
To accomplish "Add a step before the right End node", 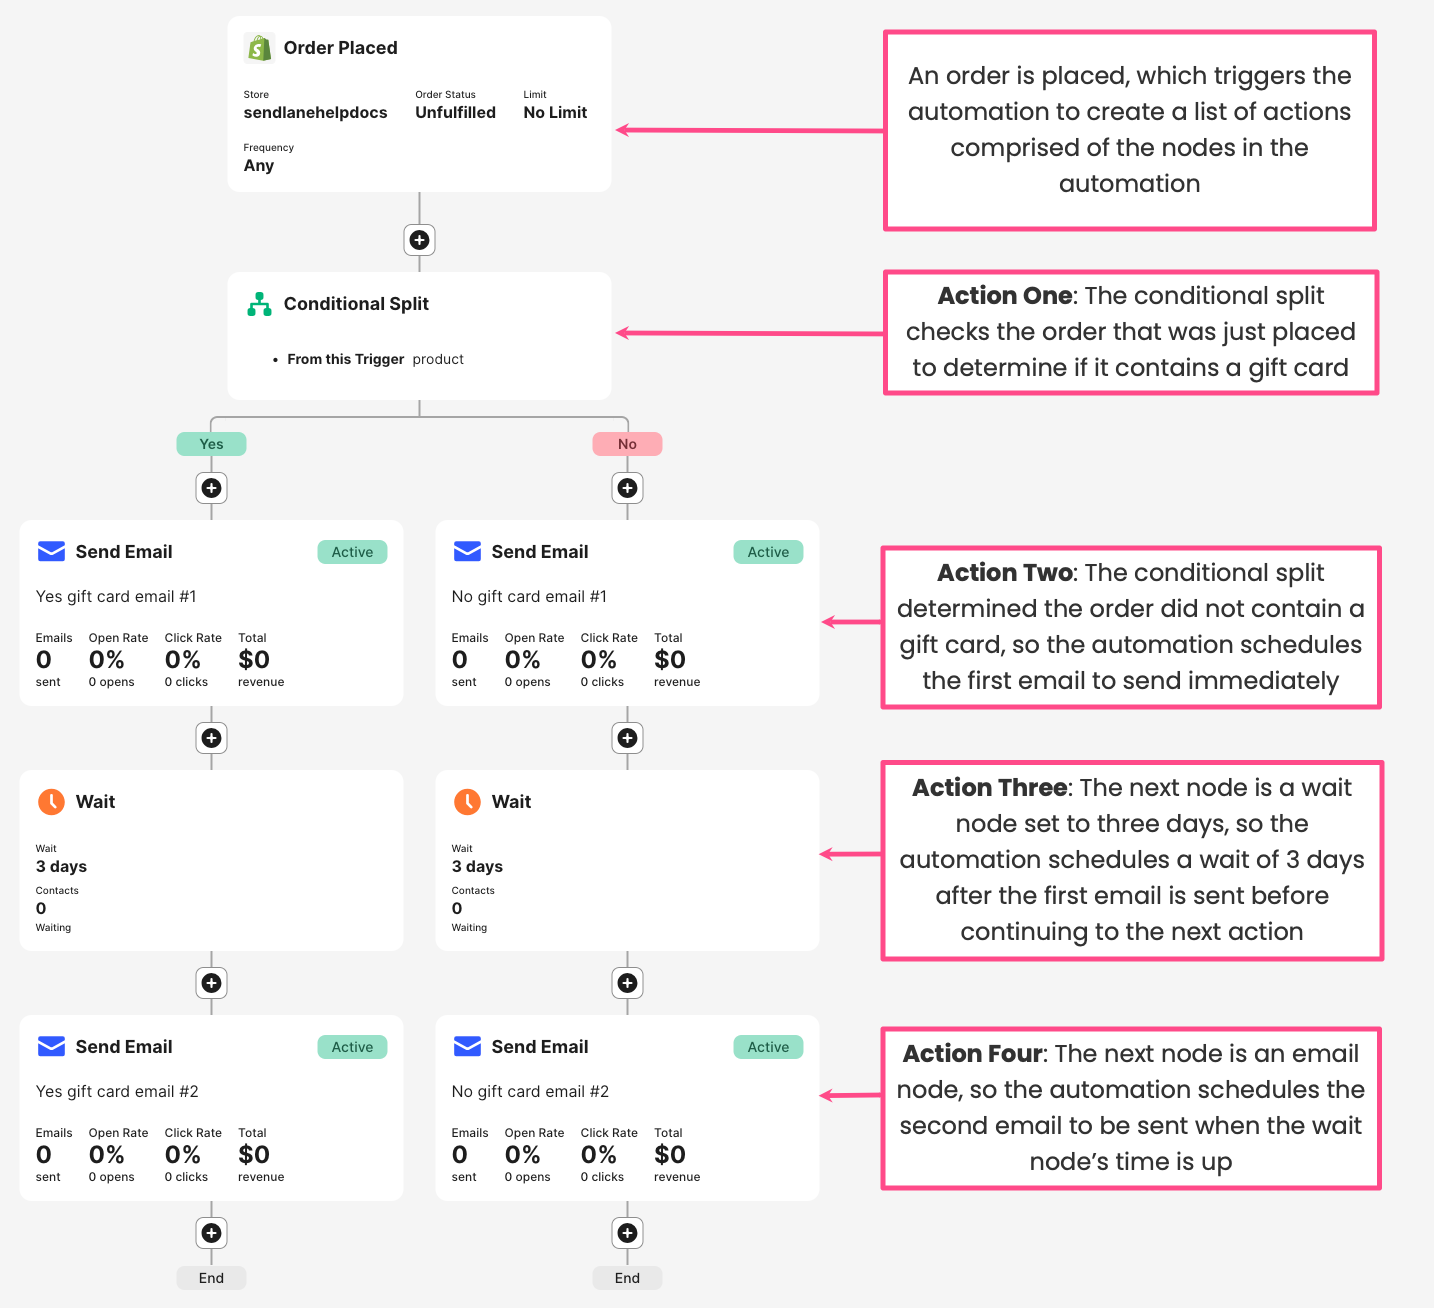I will (x=627, y=1233).
